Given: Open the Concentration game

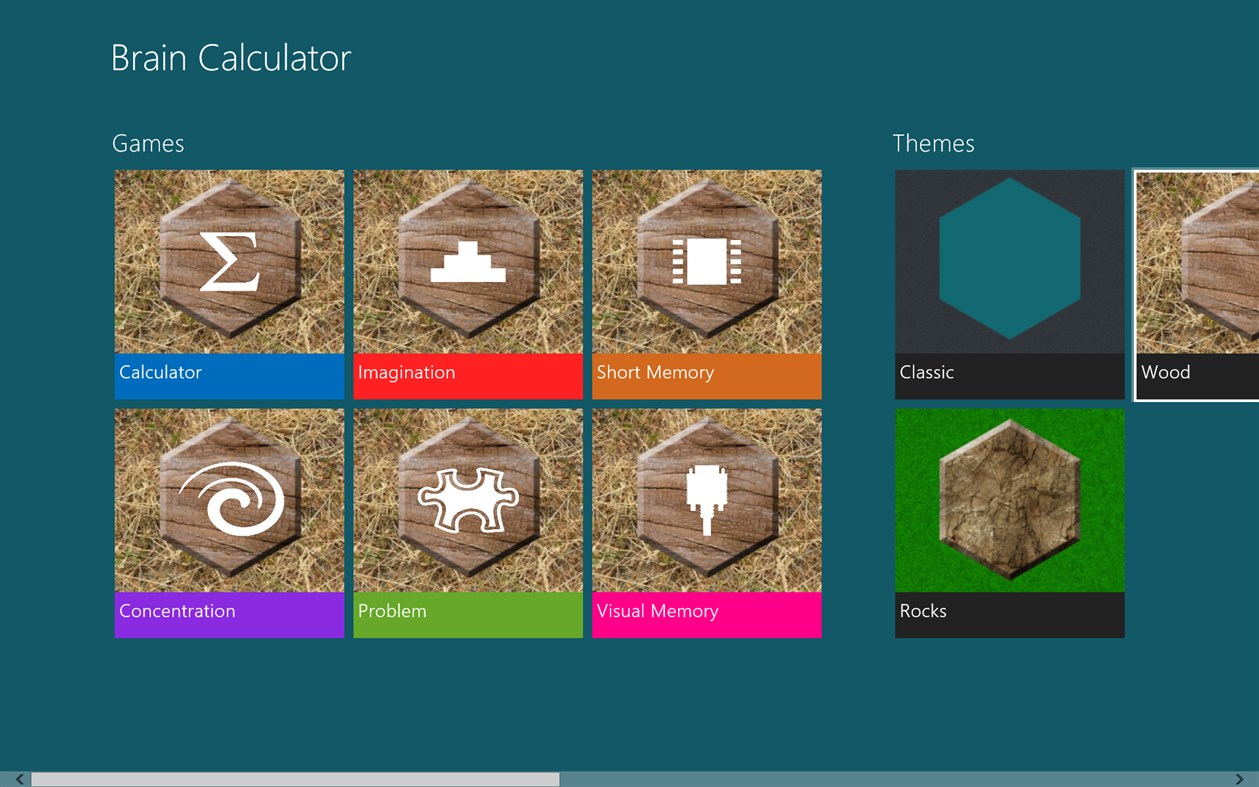Looking at the screenshot, I should (229, 522).
